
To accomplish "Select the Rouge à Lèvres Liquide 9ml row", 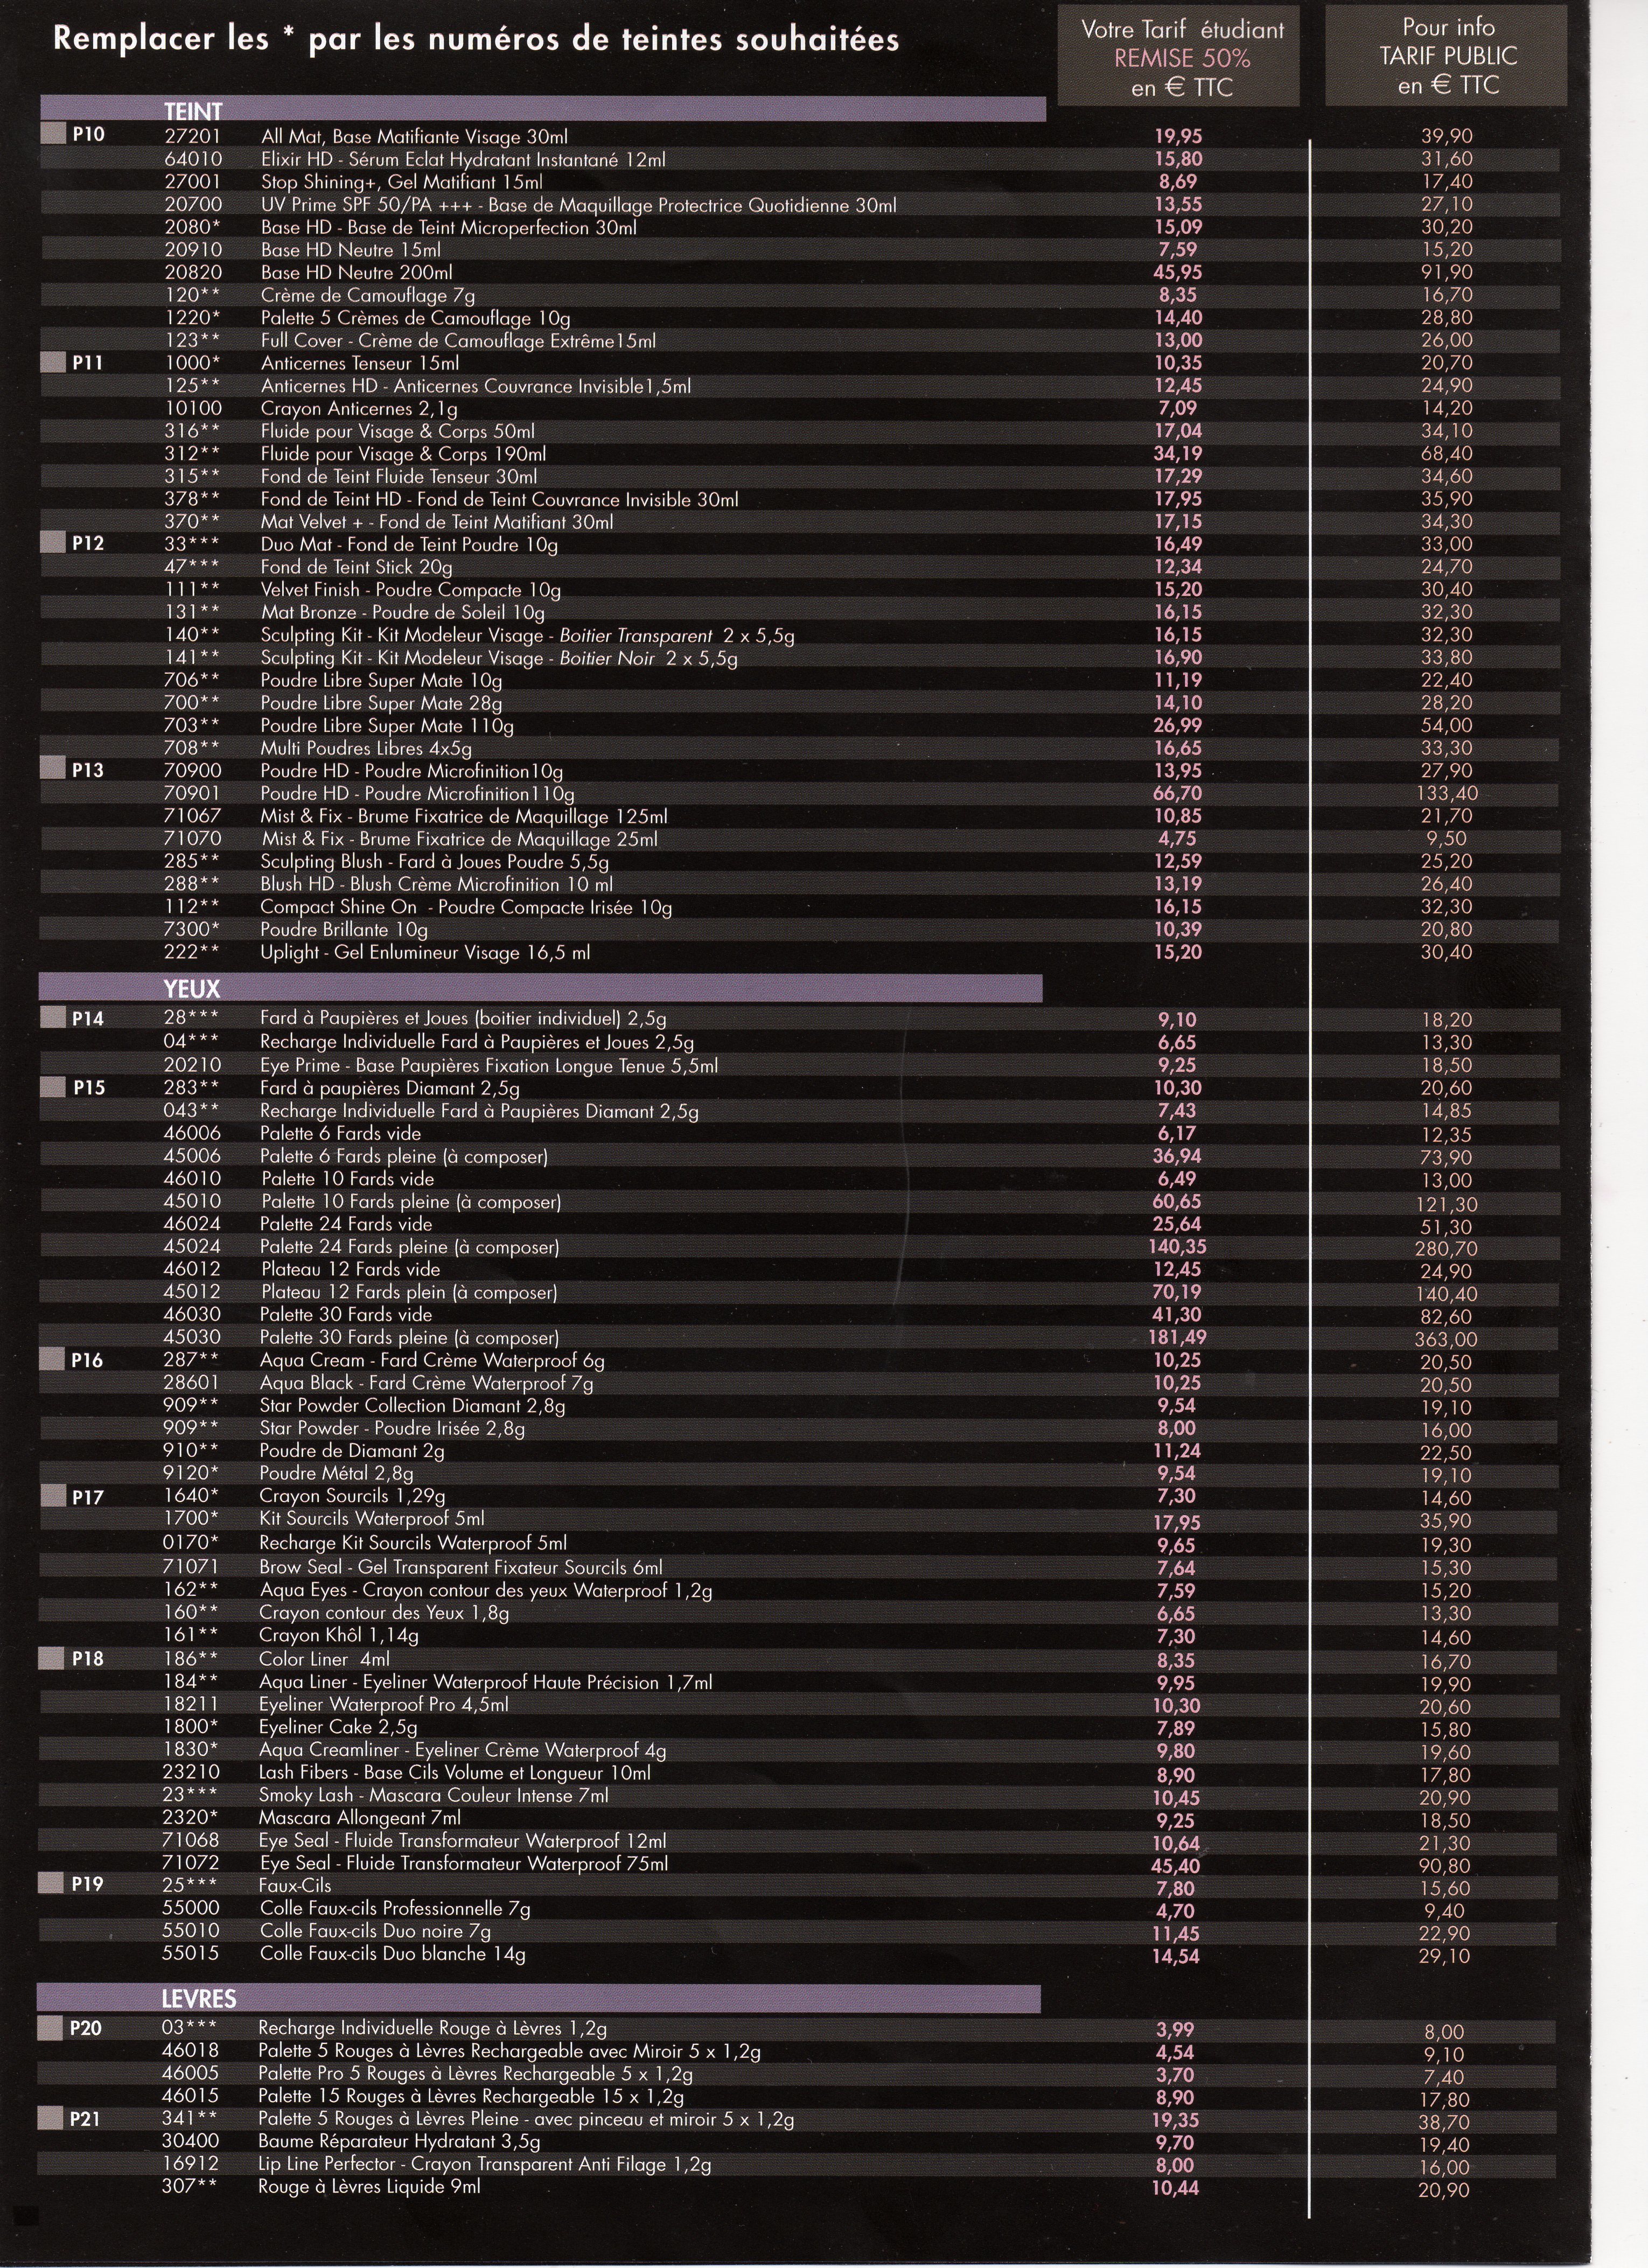I will (x=369, y=2186).
